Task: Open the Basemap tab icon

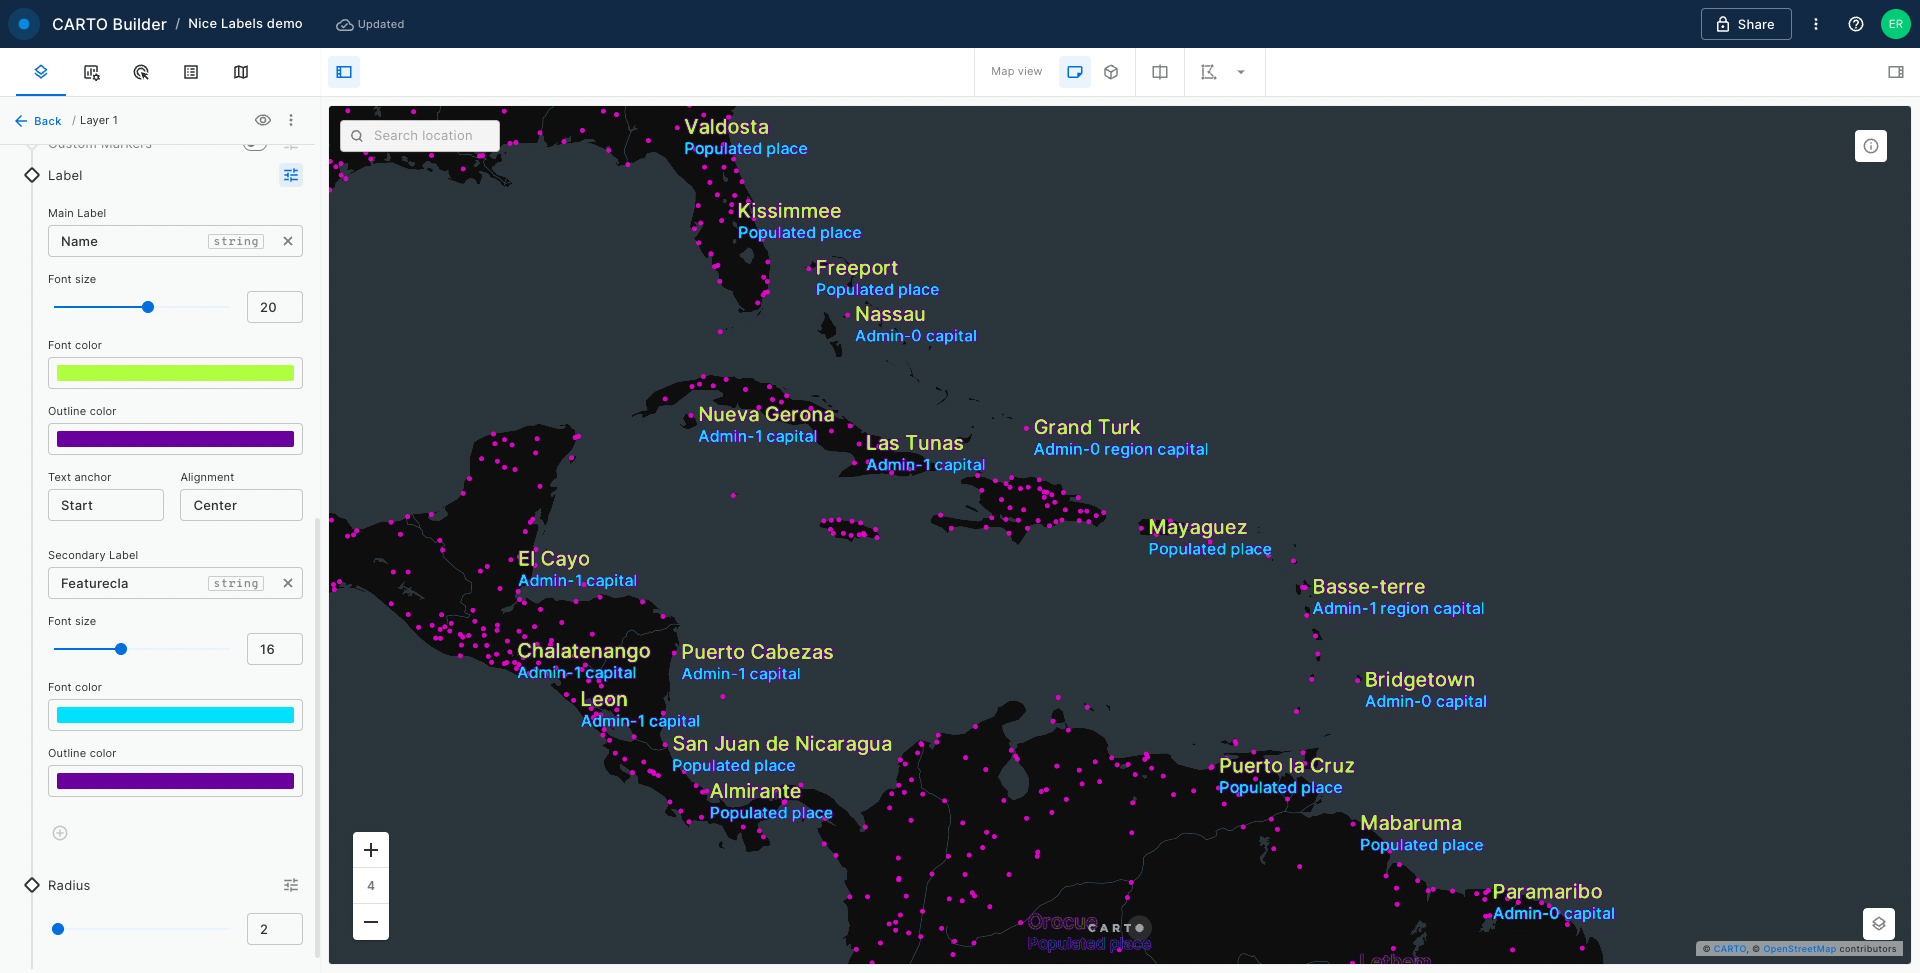Action: click(x=241, y=72)
